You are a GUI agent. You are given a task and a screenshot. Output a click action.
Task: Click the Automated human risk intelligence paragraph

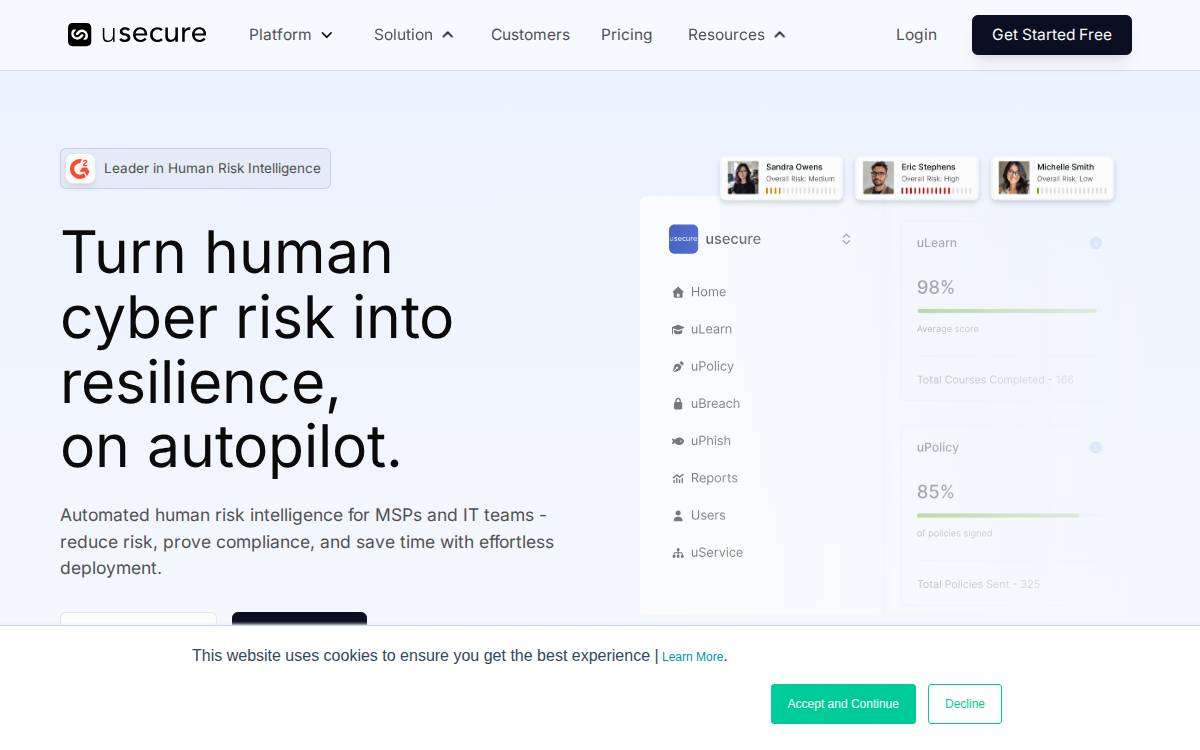point(307,542)
